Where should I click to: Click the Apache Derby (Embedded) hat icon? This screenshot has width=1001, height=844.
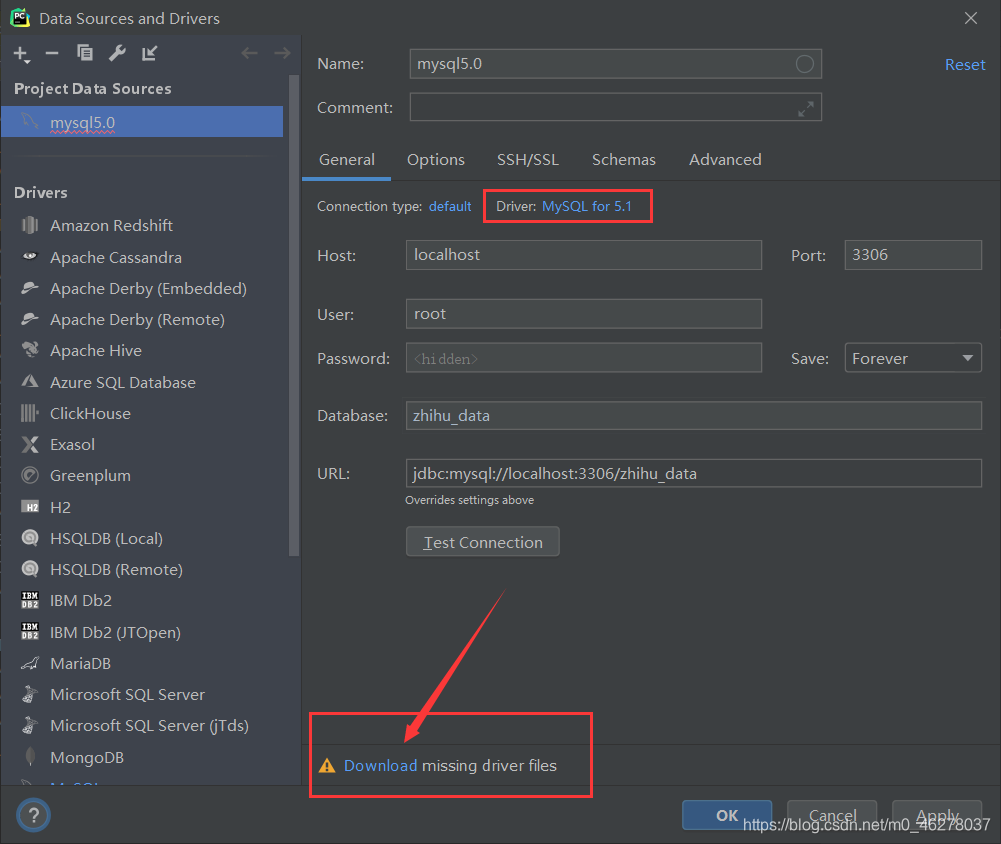(29, 288)
